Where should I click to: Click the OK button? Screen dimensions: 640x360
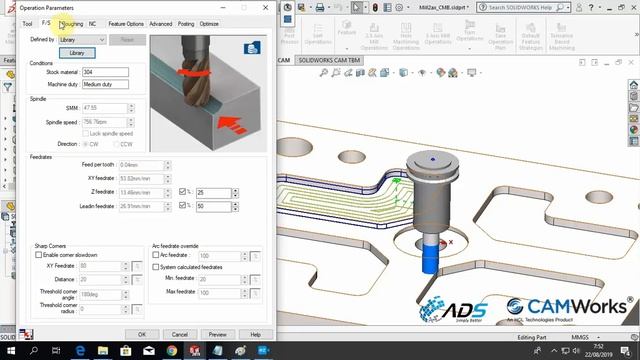pos(142,334)
